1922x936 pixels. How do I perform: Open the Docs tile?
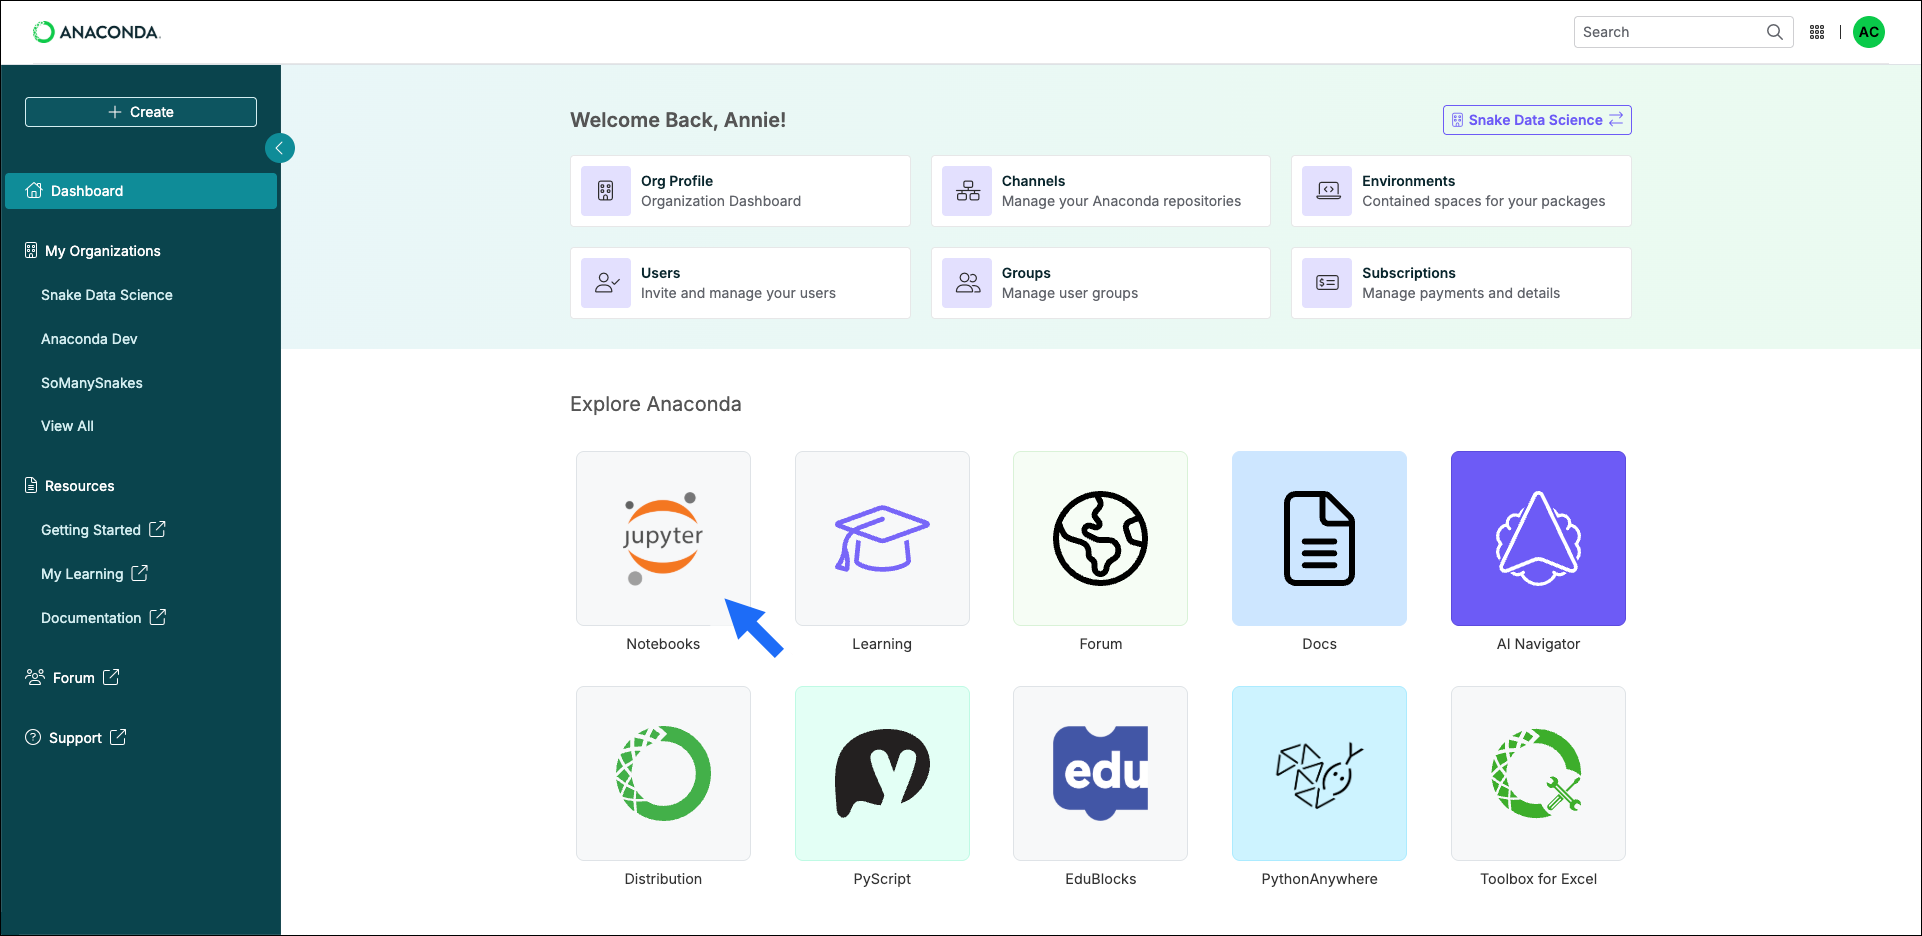(1319, 538)
